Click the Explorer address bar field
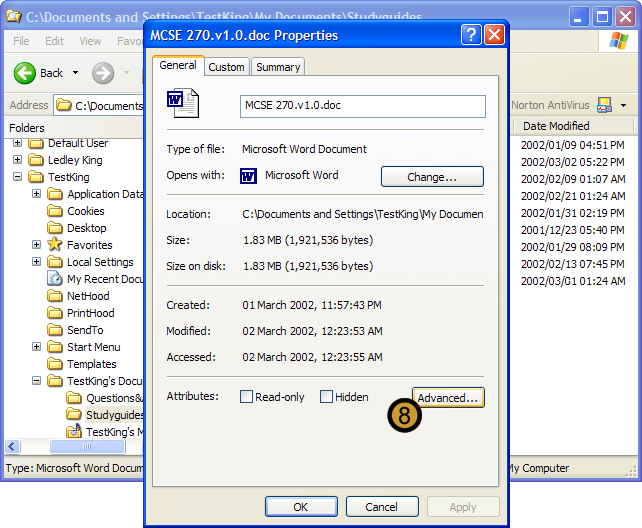The image size is (642, 528). pos(98,106)
